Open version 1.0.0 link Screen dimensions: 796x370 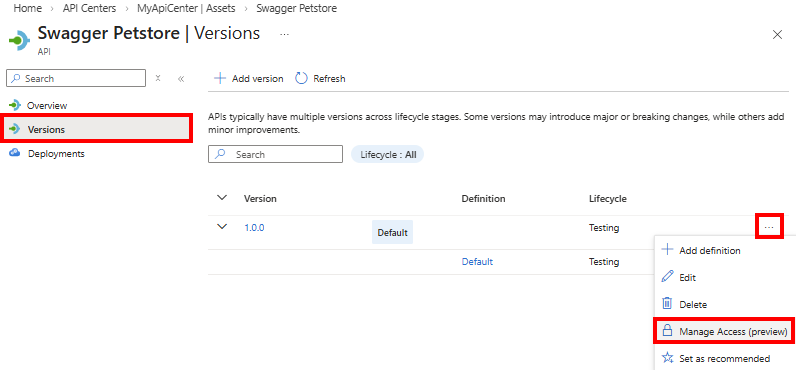[x=254, y=227]
